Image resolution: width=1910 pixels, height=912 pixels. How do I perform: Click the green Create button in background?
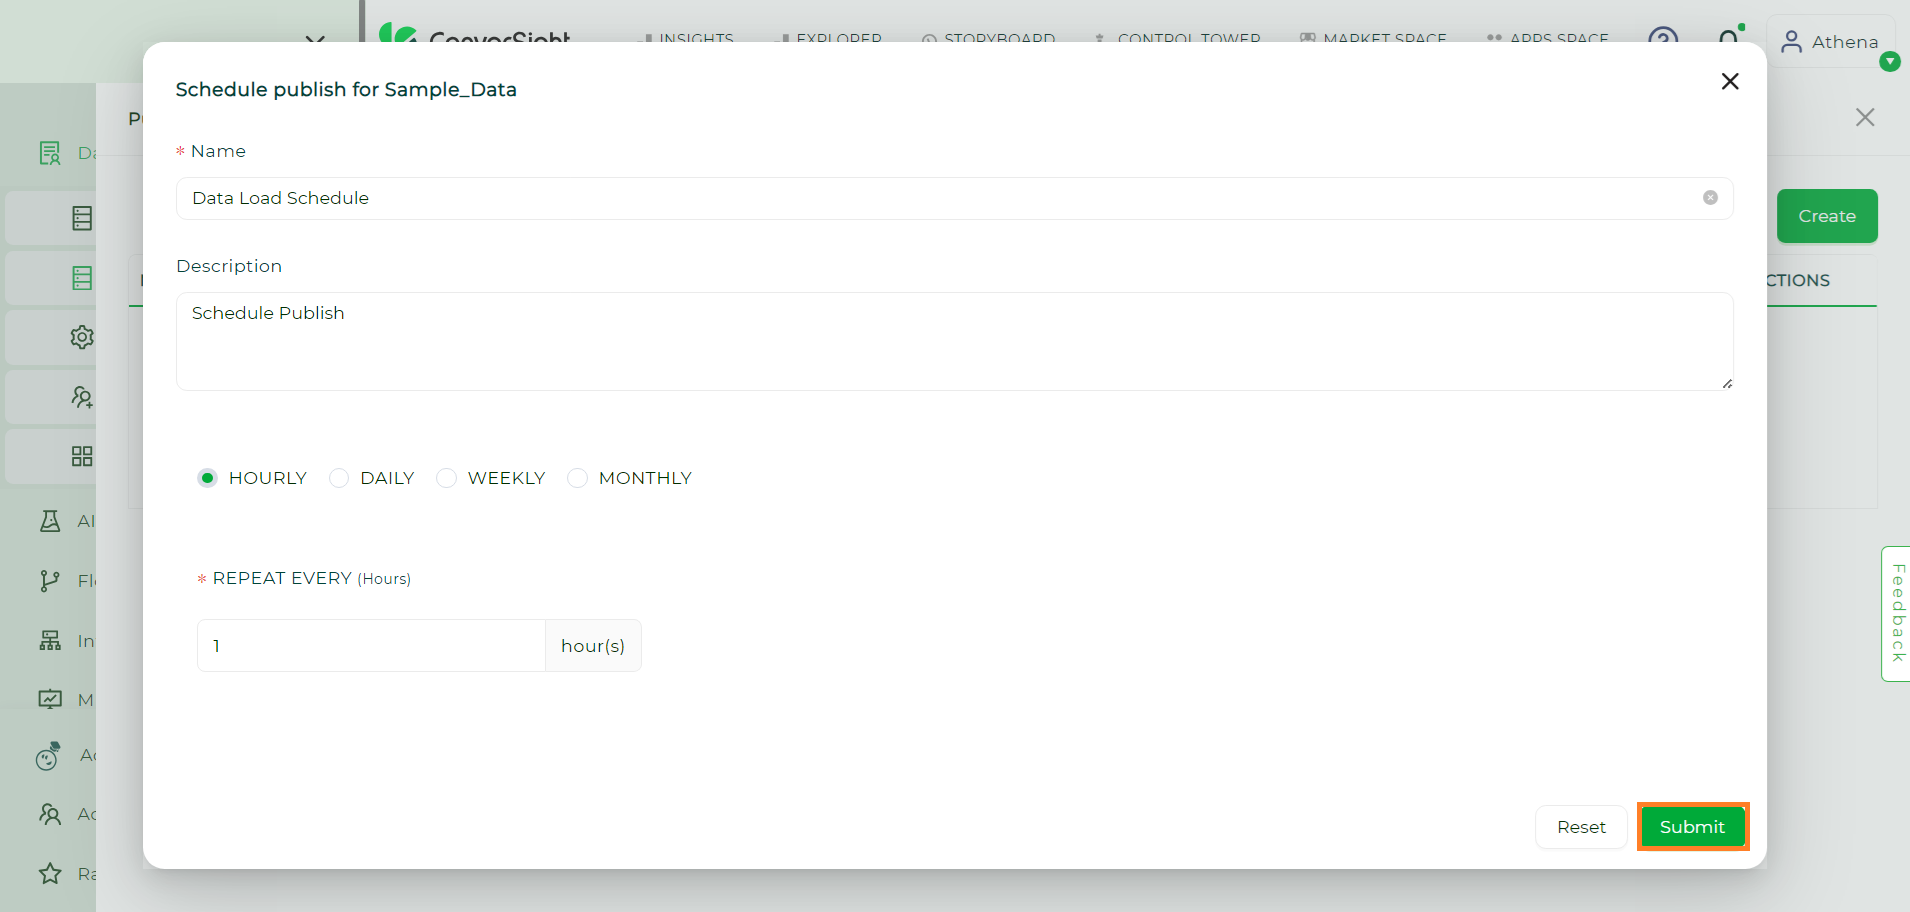pyautogui.click(x=1827, y=216)
